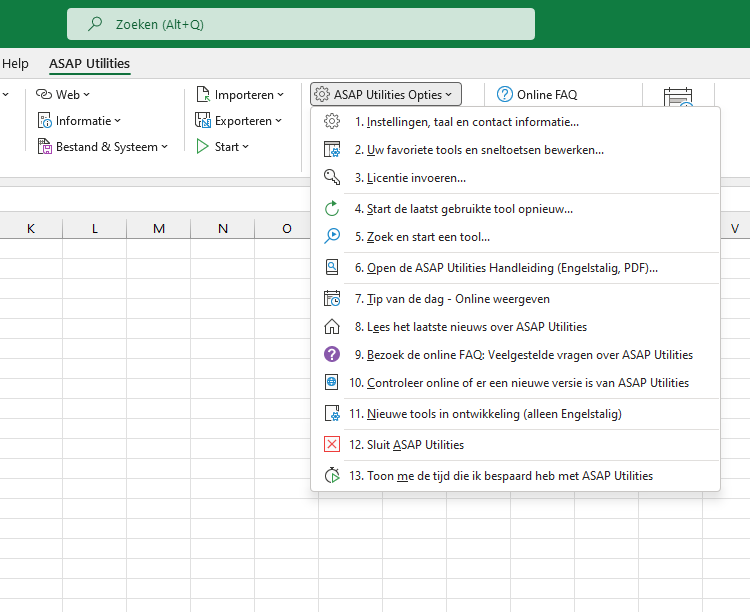Click the purple question mark FAQ icon

click(x=331, y=355)
